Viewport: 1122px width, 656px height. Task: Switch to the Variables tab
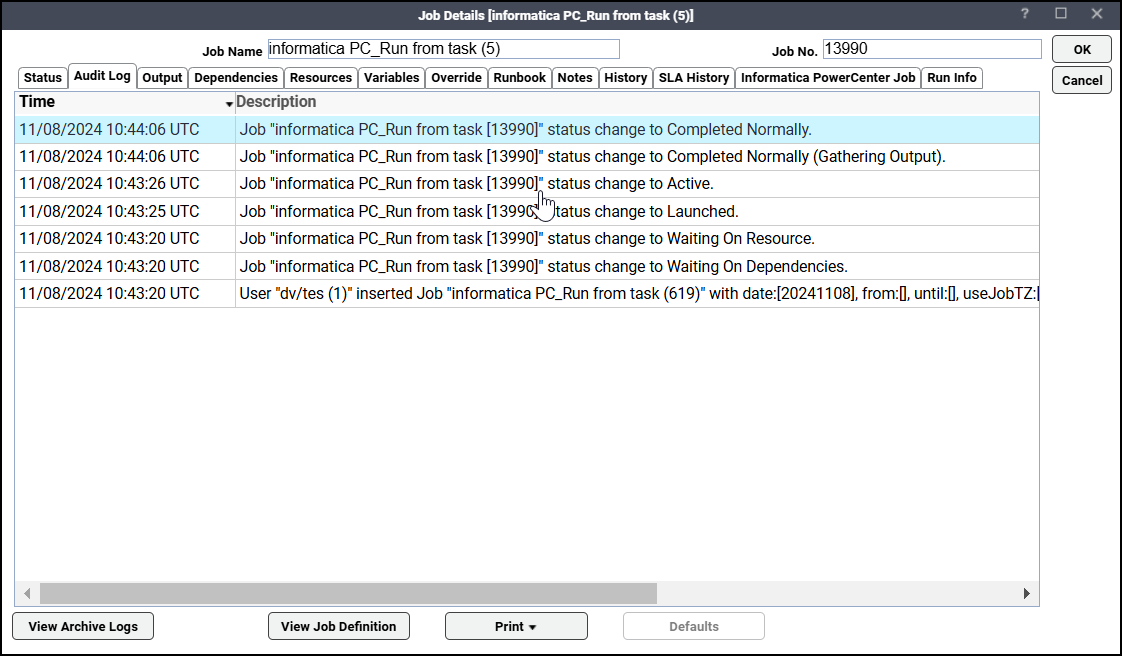[391, 78]
